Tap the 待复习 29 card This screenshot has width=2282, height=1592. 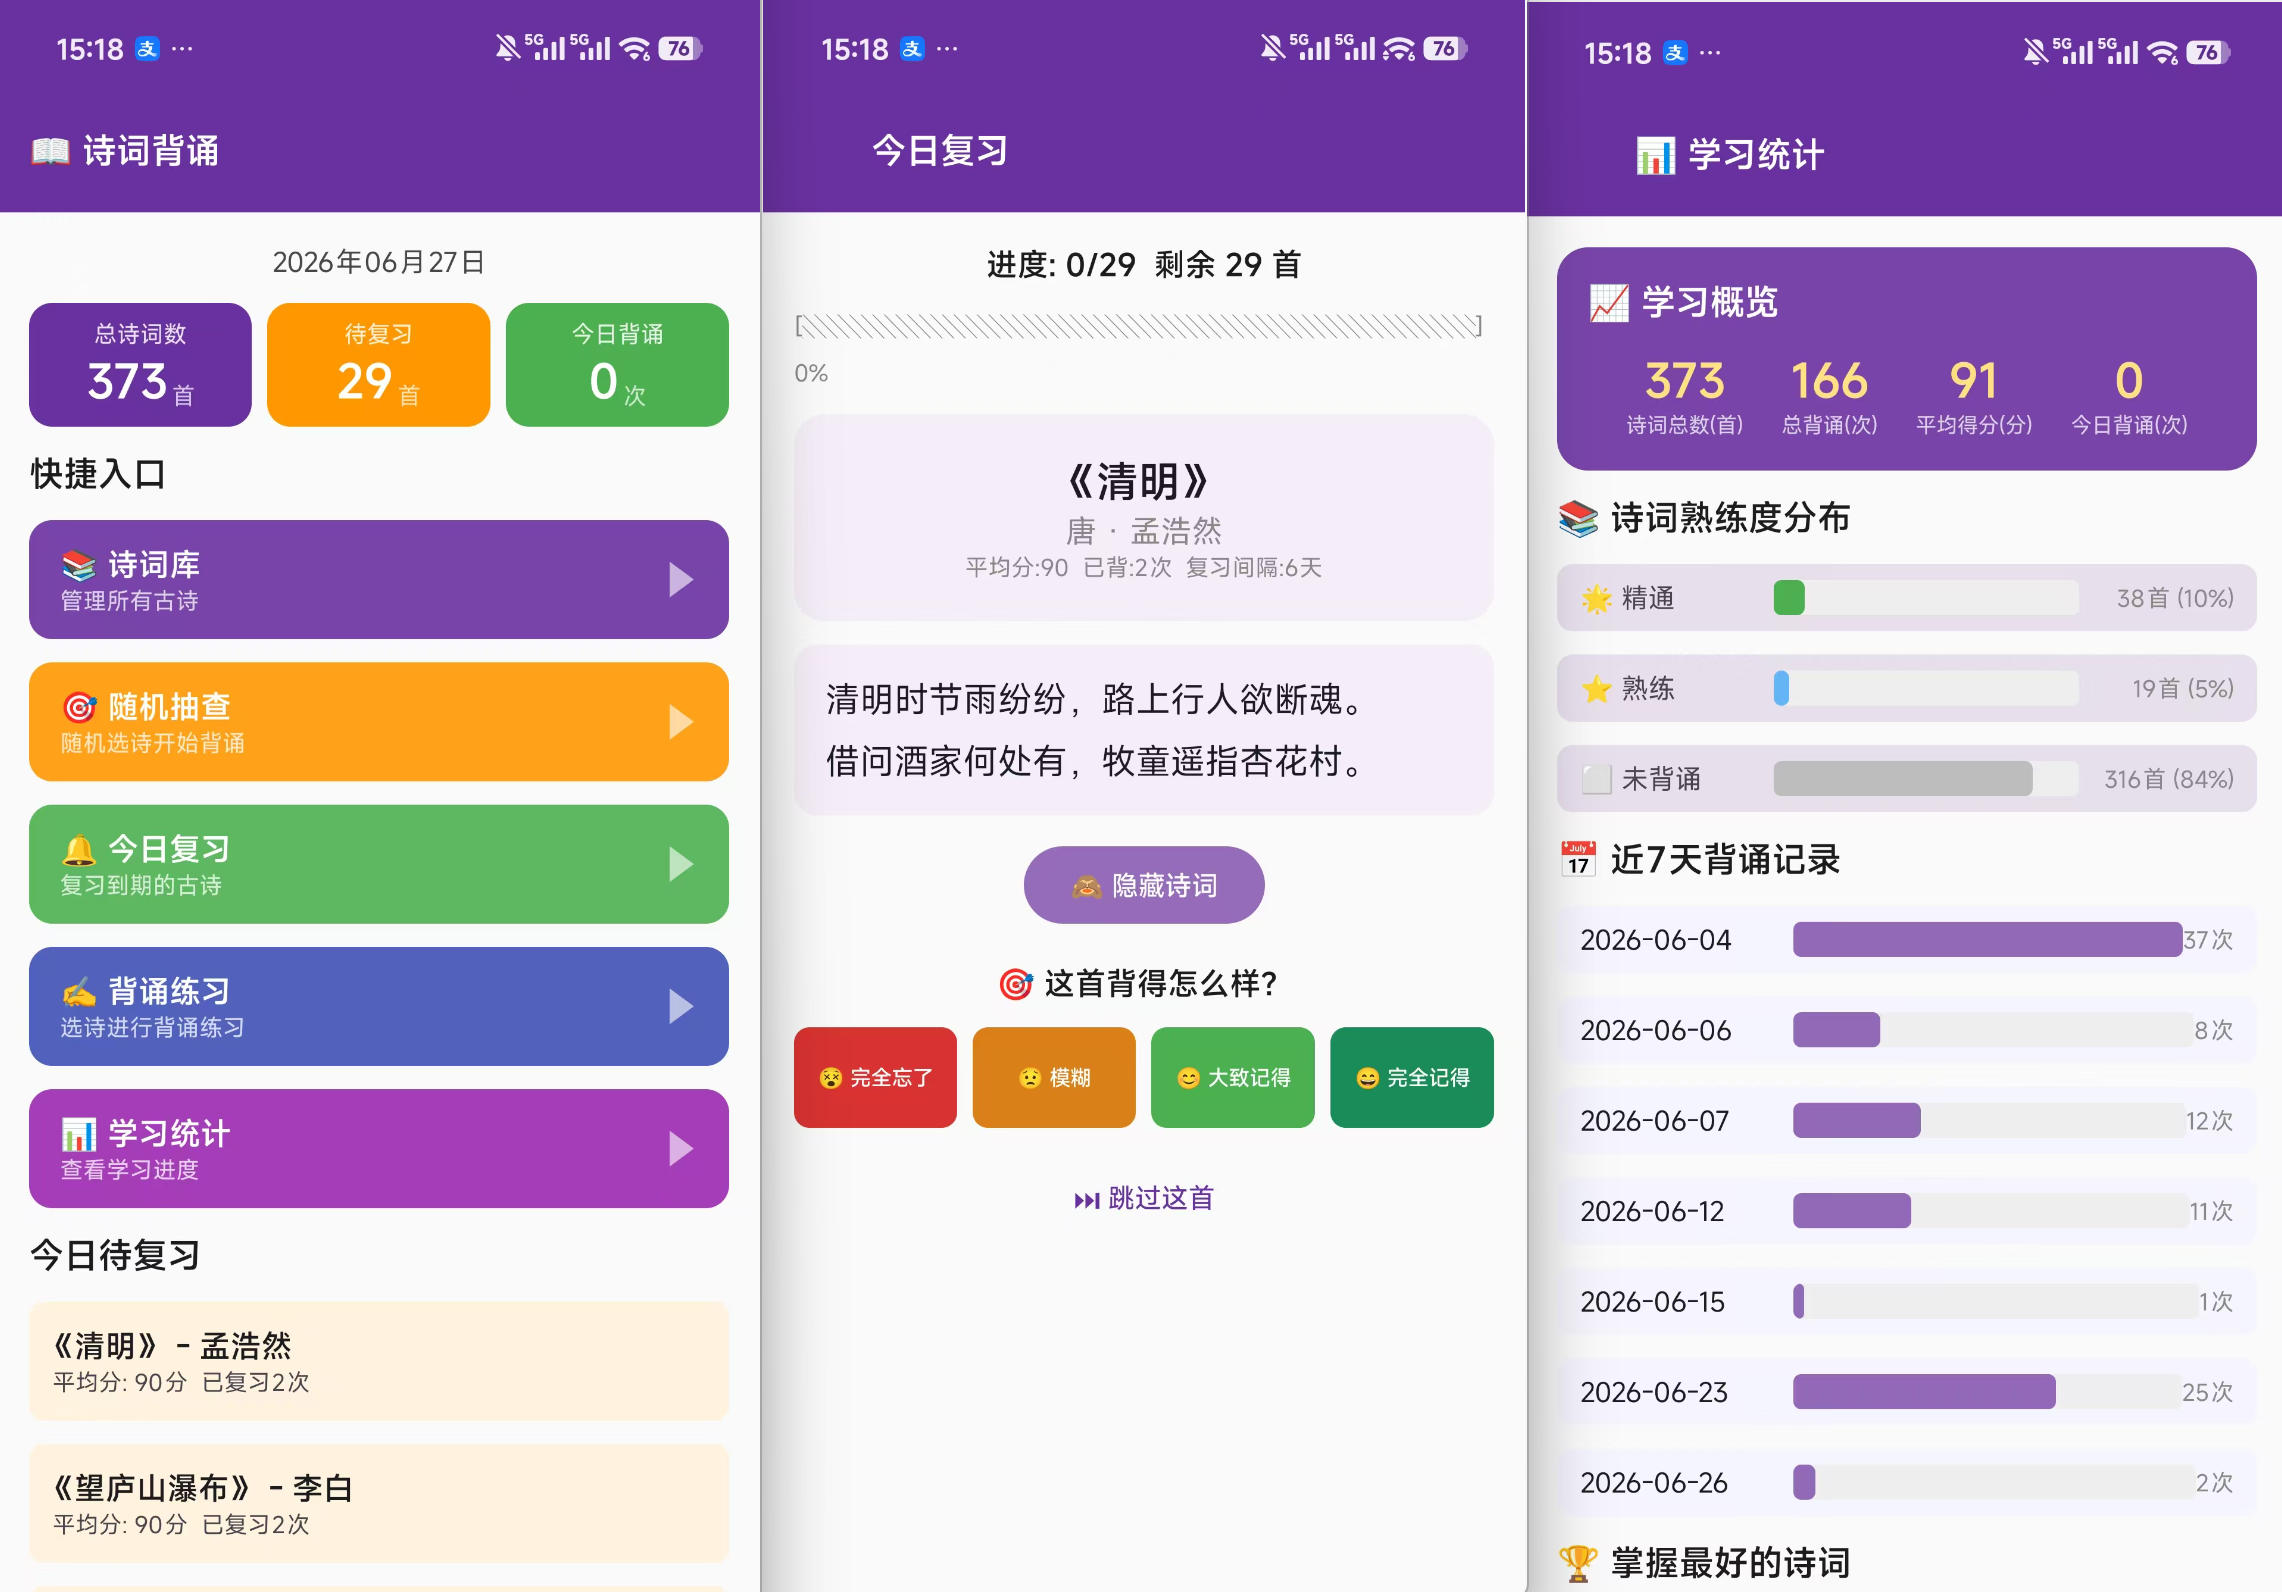click(x=379, y=365)
